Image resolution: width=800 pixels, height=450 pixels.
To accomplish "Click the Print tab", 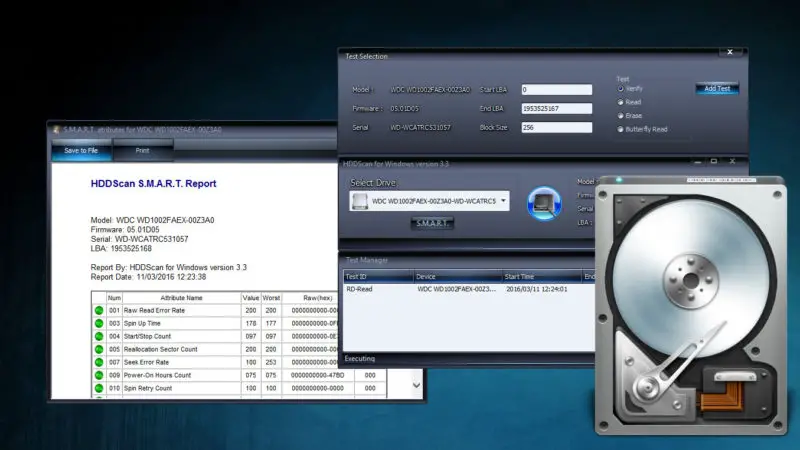I will pyautogui.click(x=142, y=151).
